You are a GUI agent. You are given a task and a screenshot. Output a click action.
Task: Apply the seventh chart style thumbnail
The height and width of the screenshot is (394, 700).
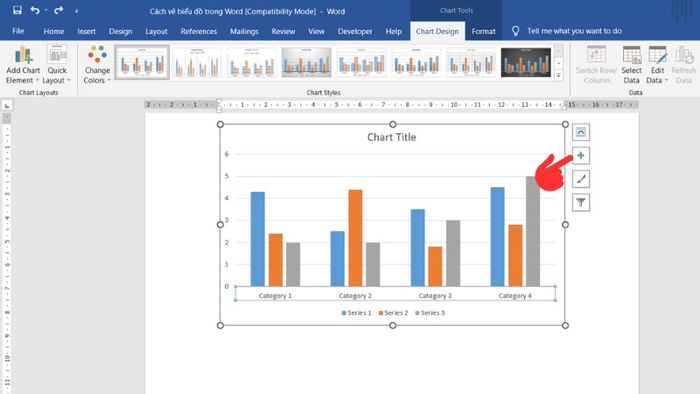click(471, 62)
